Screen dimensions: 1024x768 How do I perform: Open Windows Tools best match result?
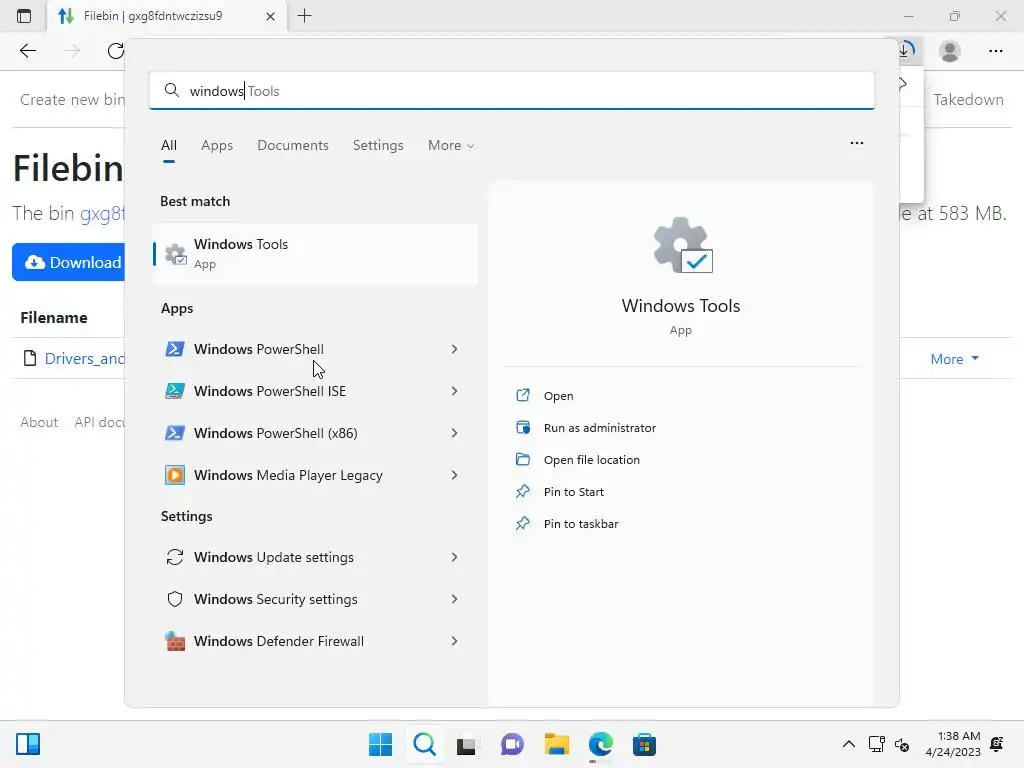(x=315, y=253)
